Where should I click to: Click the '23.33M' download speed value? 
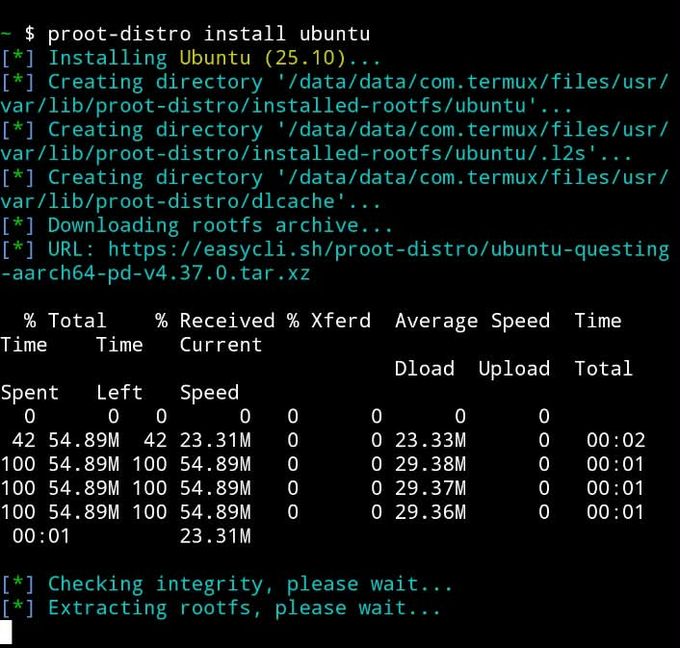point(430,441)
